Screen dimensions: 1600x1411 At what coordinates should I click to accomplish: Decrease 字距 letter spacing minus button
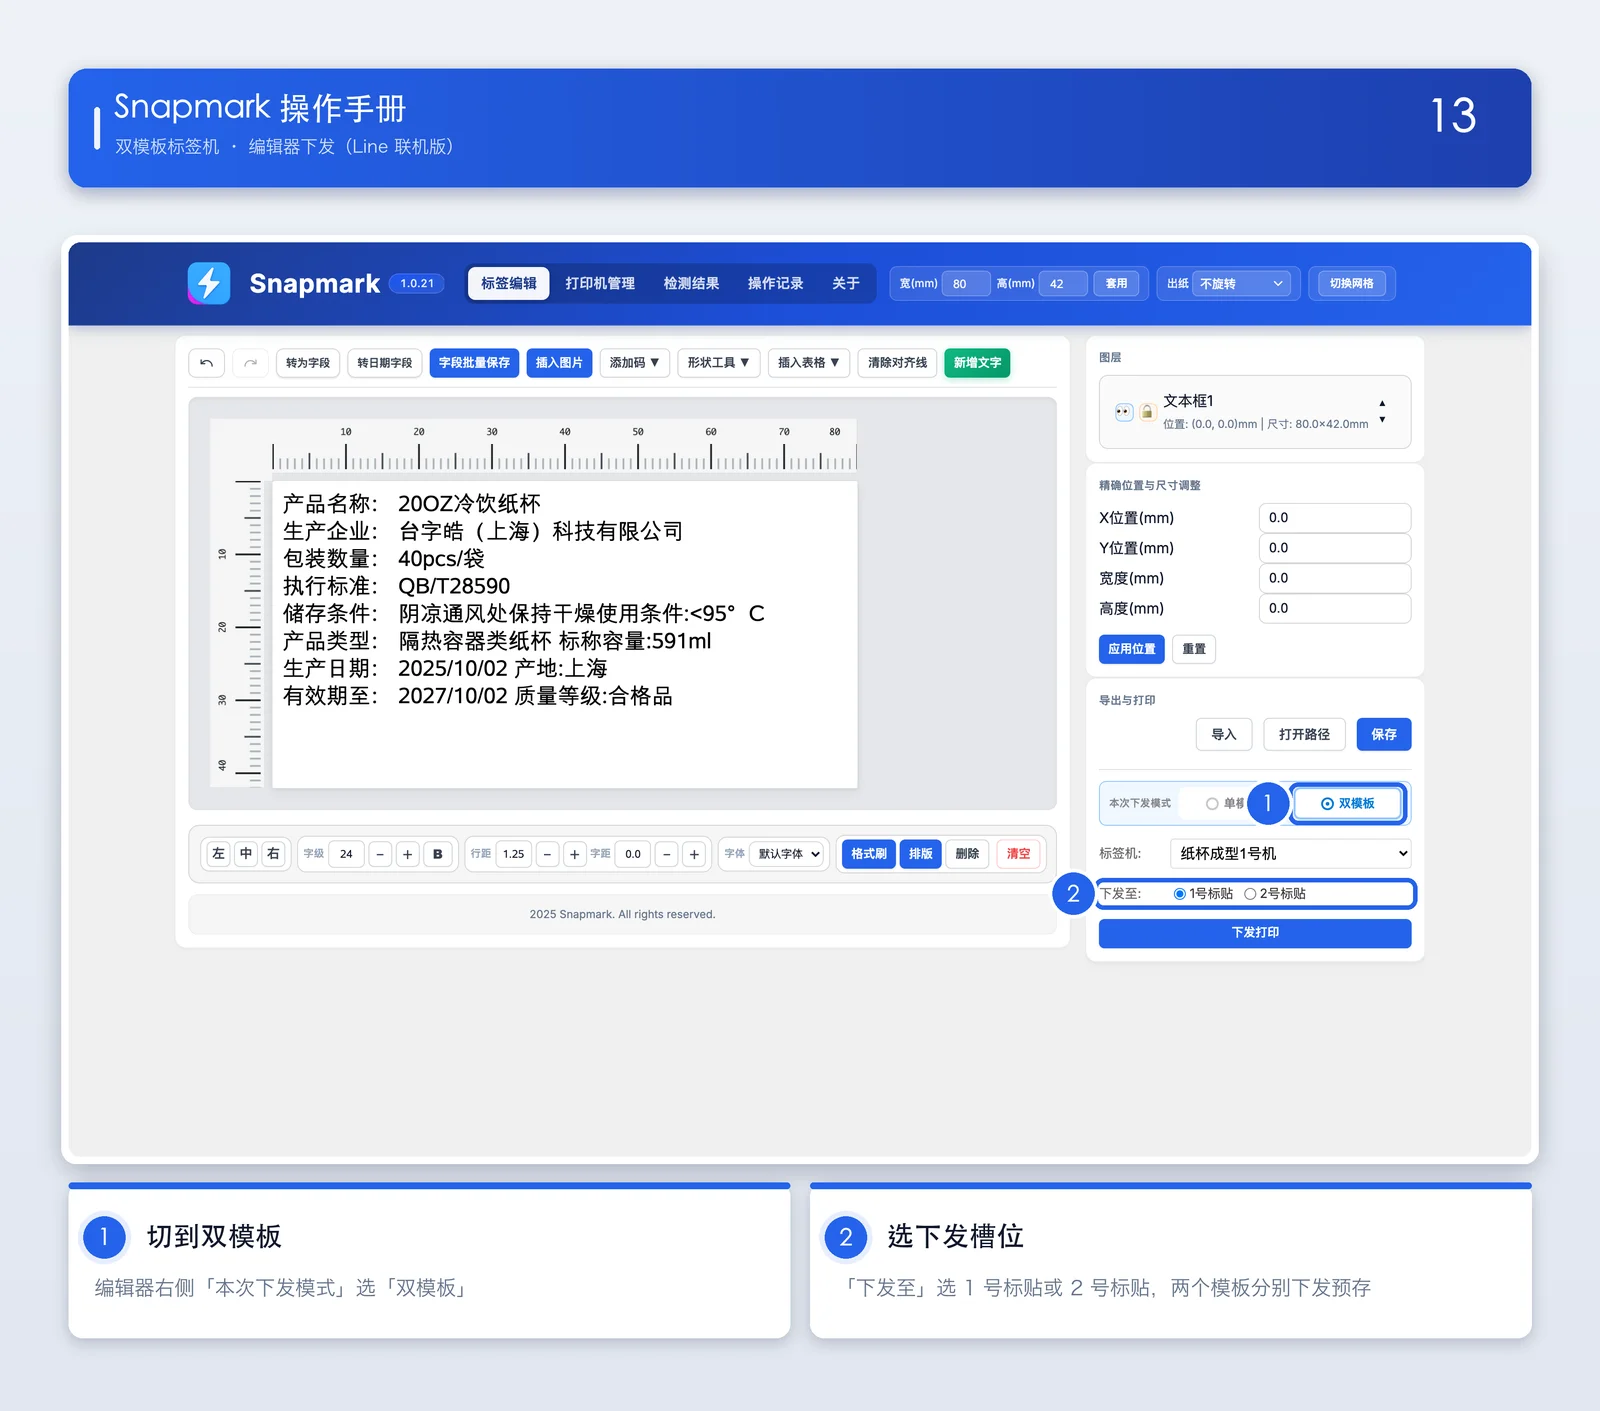click(x=667, y=854)
